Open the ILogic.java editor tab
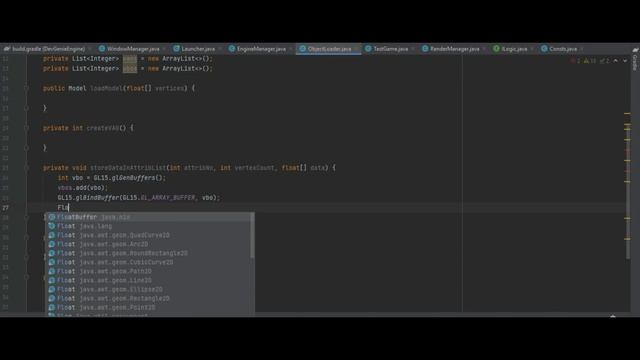Screen dimensions: 640x360 click(514, 49)
